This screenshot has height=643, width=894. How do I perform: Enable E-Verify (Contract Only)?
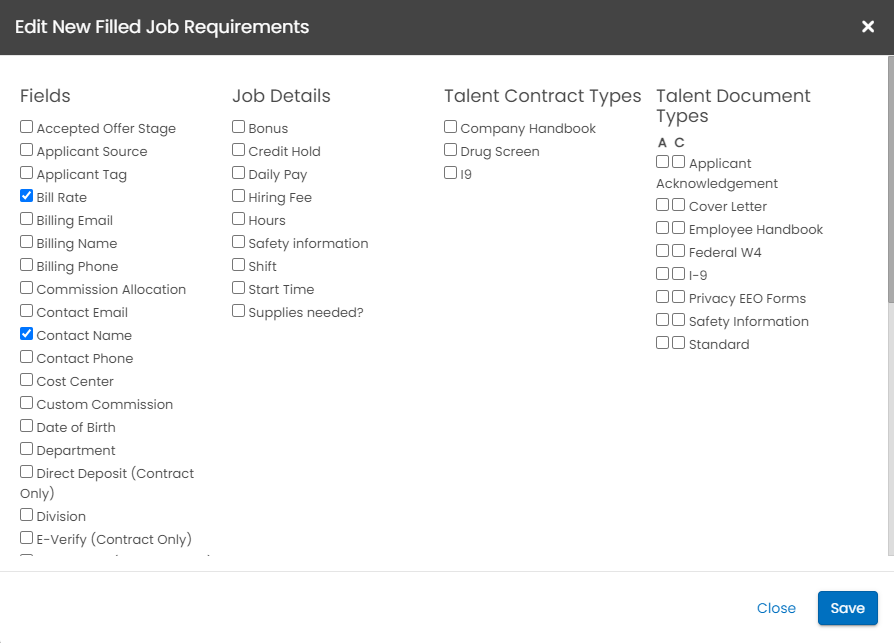(25, 537)
